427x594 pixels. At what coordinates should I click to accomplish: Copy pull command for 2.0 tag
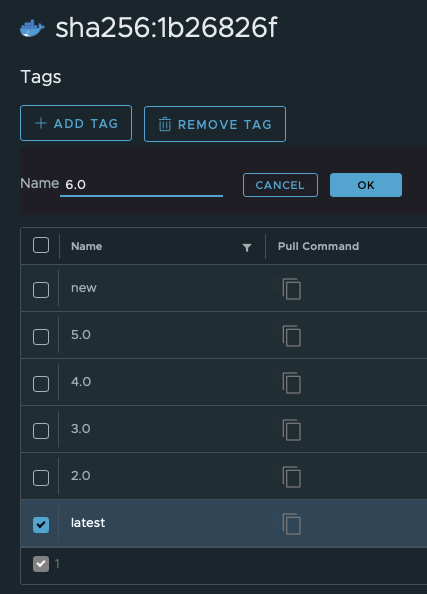click(x=292, y=477)
